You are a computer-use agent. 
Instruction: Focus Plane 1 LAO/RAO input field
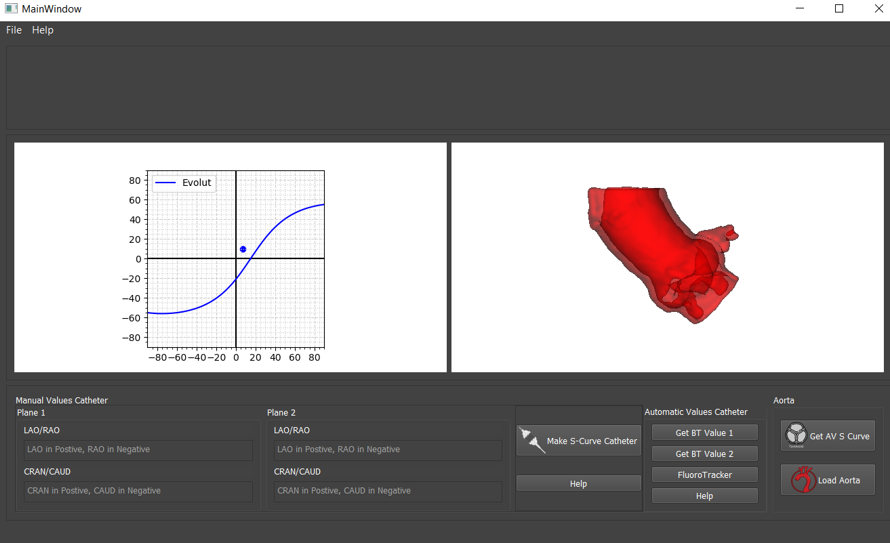(x=138, y=449)
